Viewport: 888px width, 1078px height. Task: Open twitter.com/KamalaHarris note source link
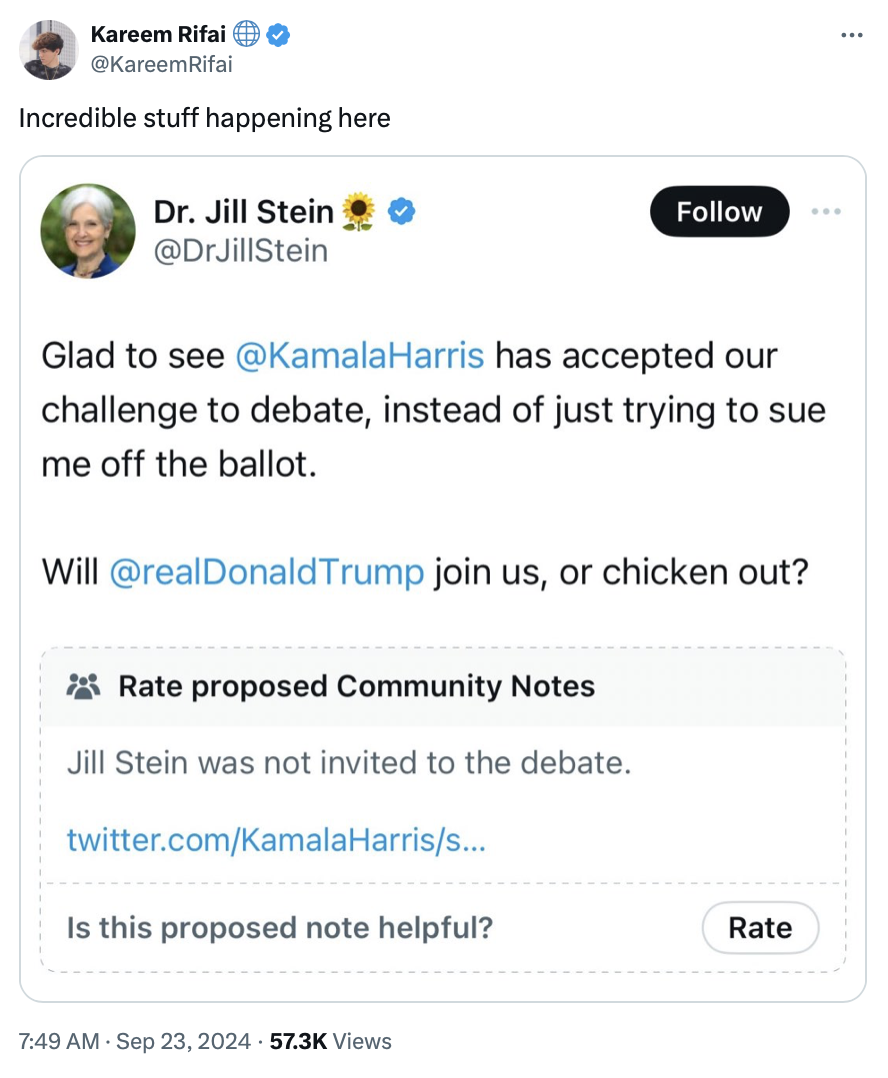point(276,840)
